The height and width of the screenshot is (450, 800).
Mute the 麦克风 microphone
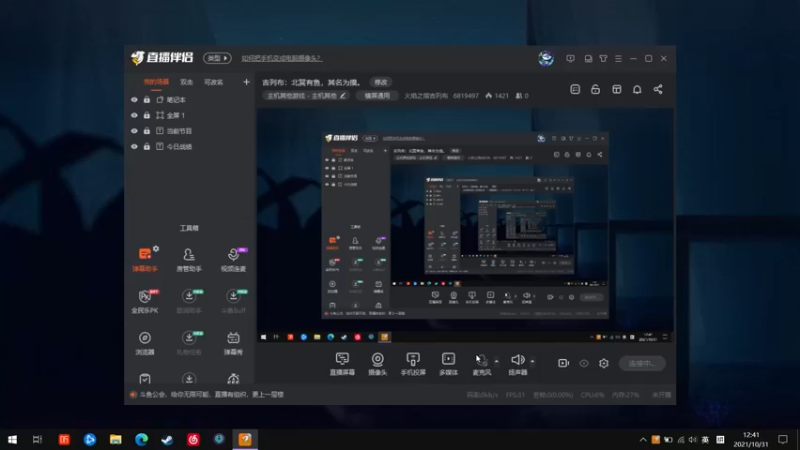pos(481,364)
